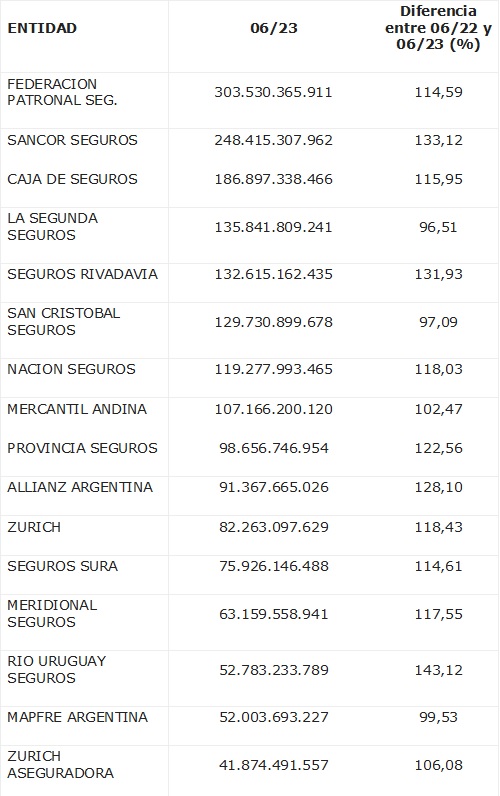Viewport: 500px width, 796px height.
Task: Click value 303.530.365.911 in first row
Action: coord(274,92)
